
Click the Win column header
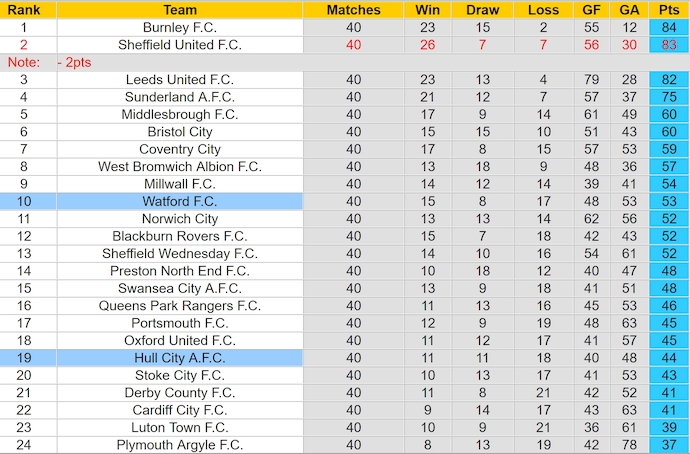click(x=428, y=10)
